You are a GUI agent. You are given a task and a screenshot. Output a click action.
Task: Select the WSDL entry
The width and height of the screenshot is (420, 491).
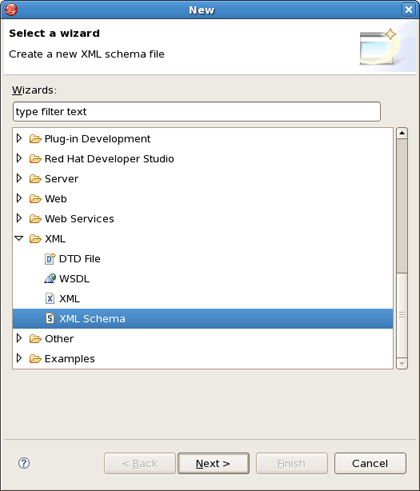pos(74,279)
